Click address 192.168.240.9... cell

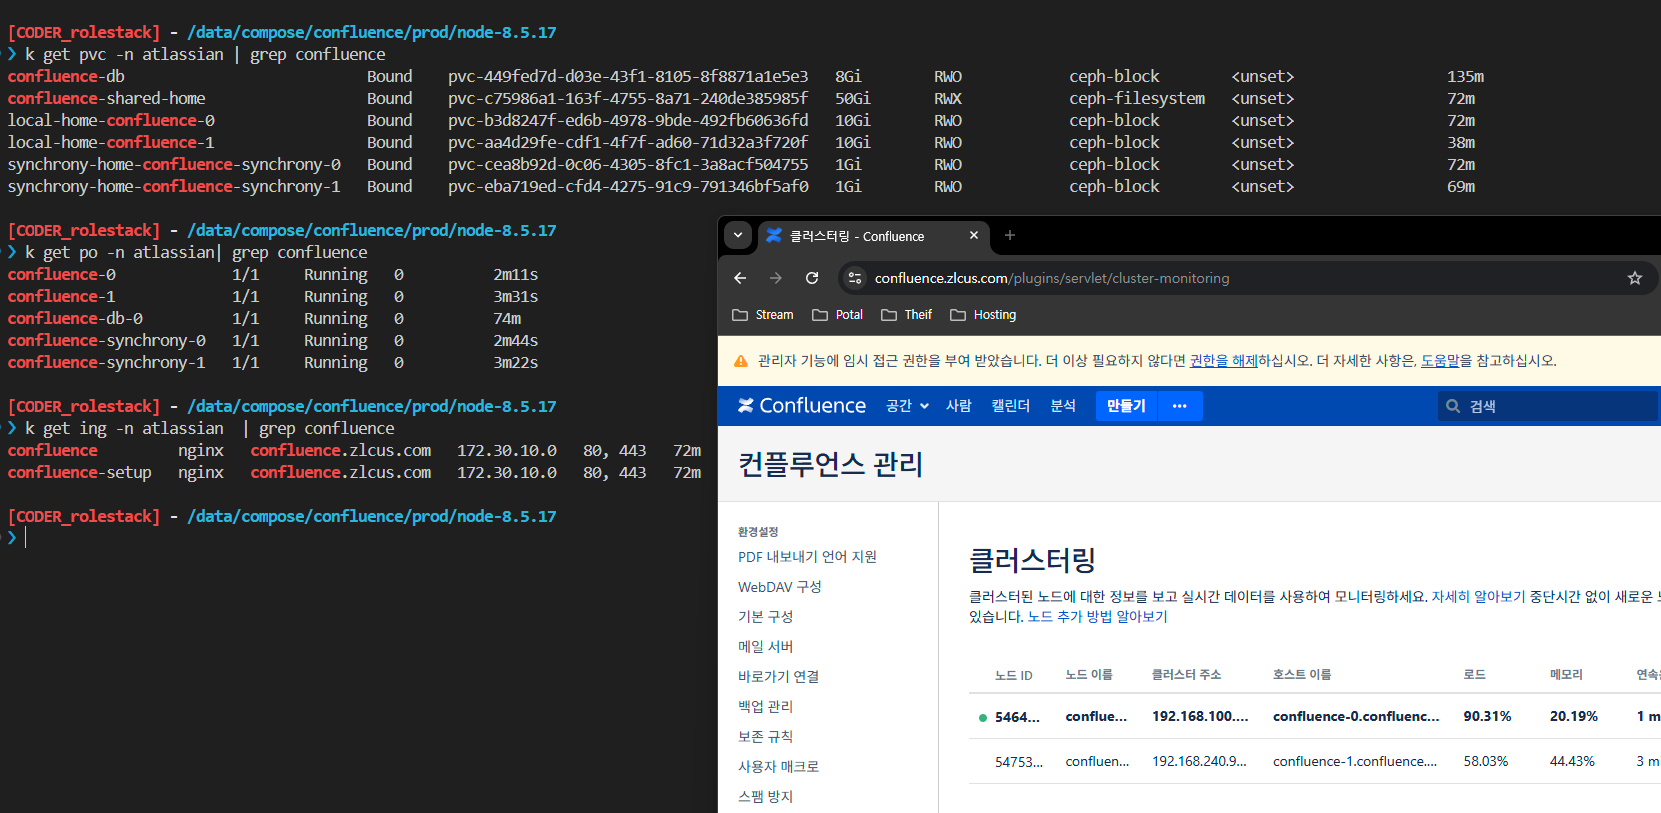pos(1199,762)
